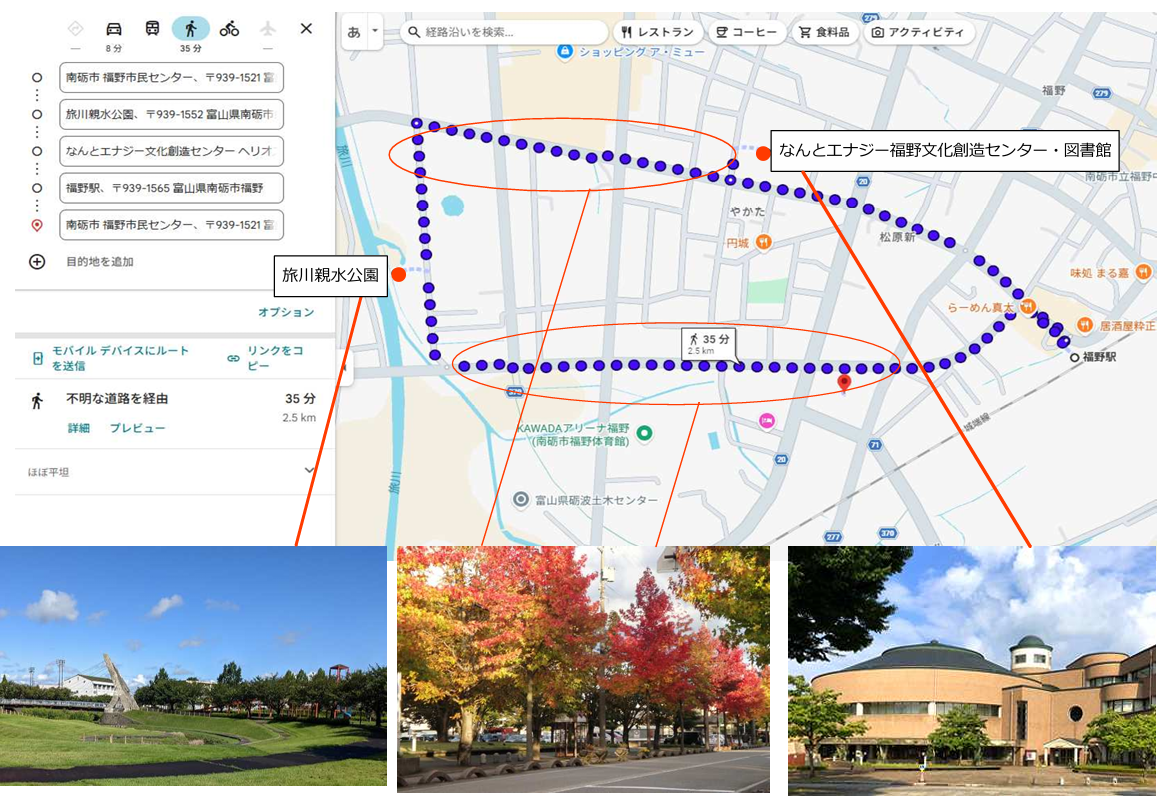Click the やかた map label
This screenshot has height=797, width=1157.
coord(747,212)
